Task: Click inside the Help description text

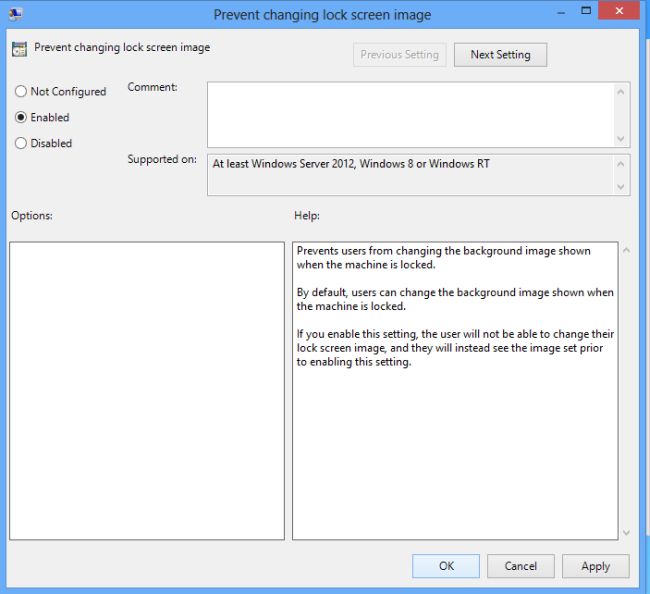Action: click(x=455, y=307)
